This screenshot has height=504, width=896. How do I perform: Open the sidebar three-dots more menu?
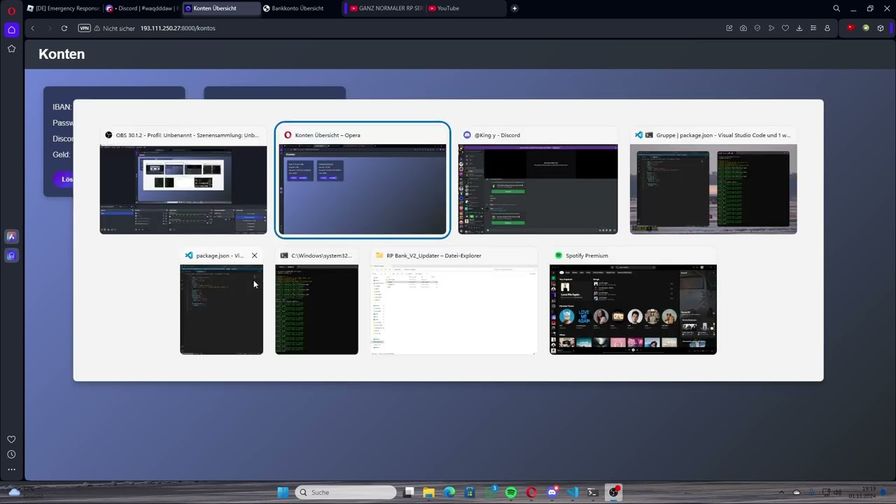(11, 470)
